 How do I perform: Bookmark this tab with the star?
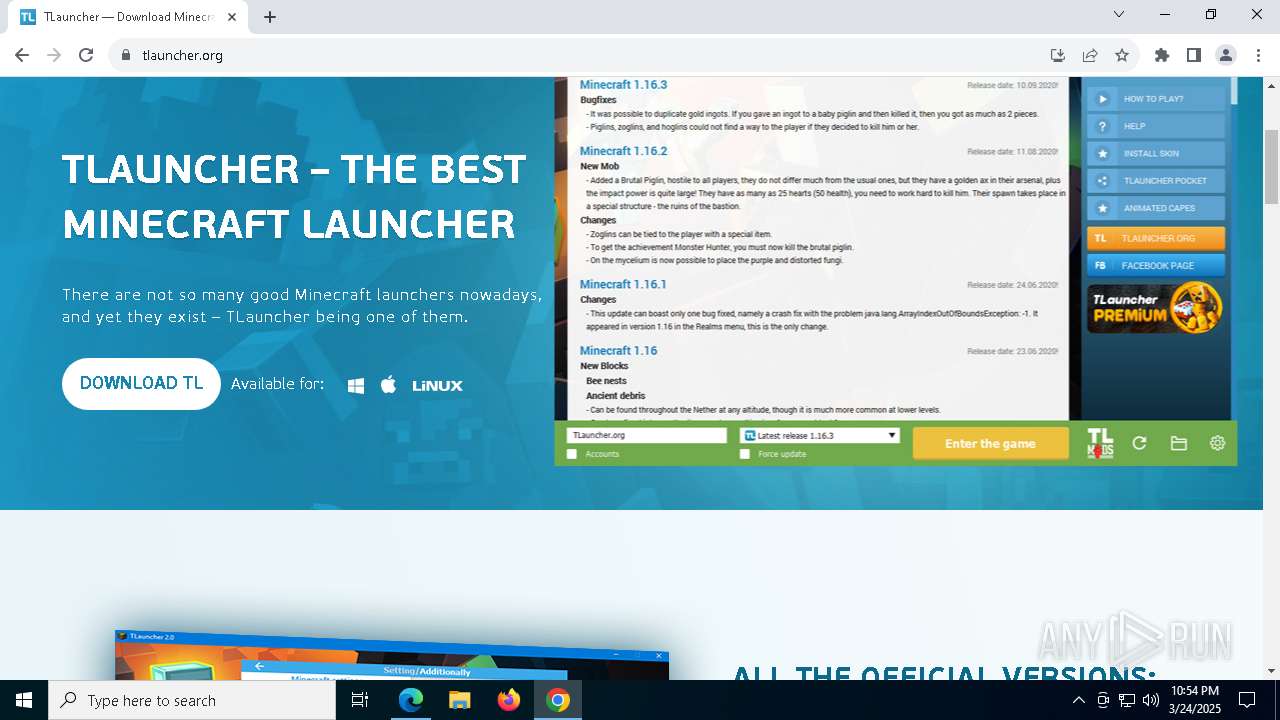pyautogui.click(x=1122, y=55)
